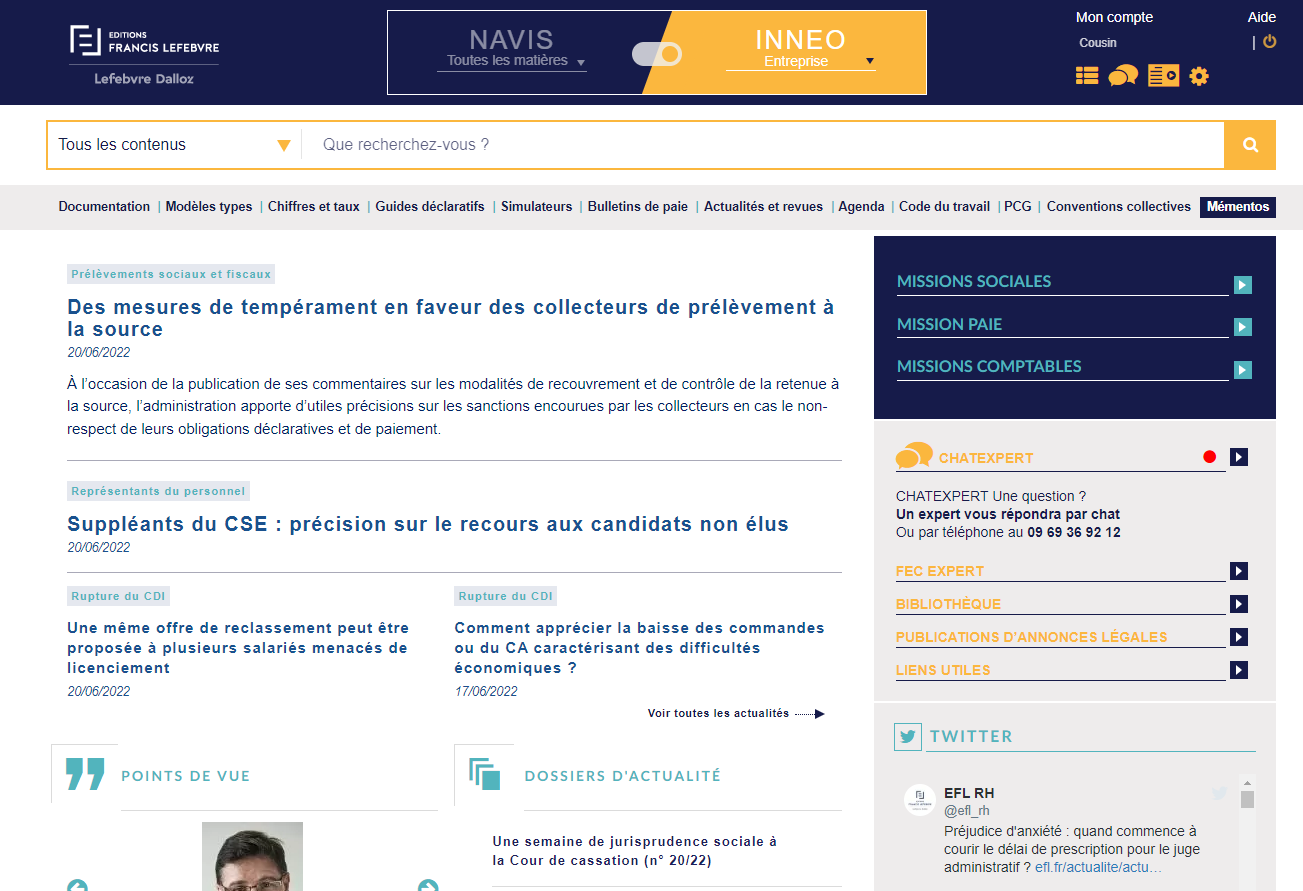Screen dimensions: 1303x891
Task: Open the list icon under Mon compte
Action: 1087,75
